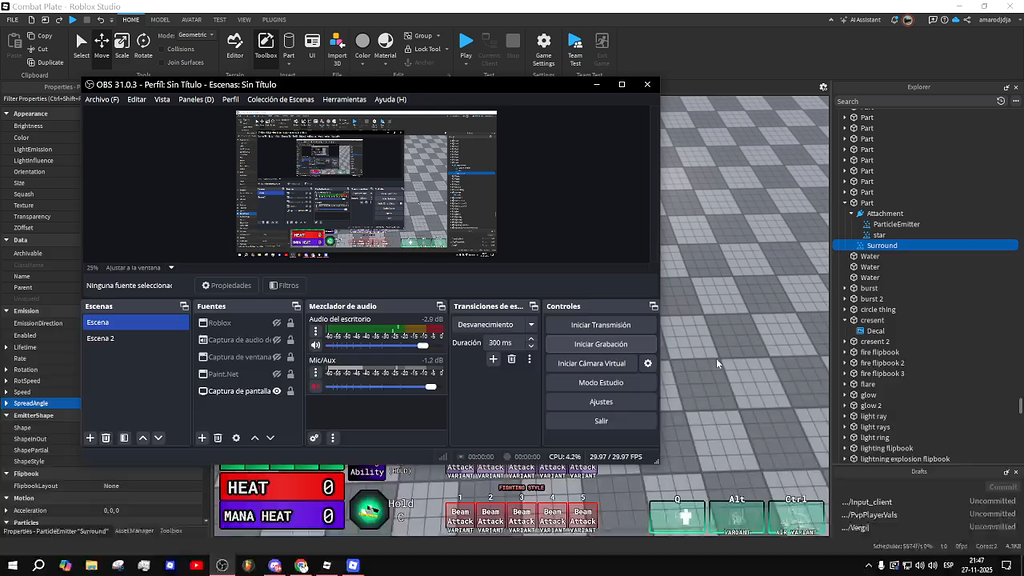1024x576 pixels.
Task: Open advanced audio properties in the mixer
Action: point(314,438)
